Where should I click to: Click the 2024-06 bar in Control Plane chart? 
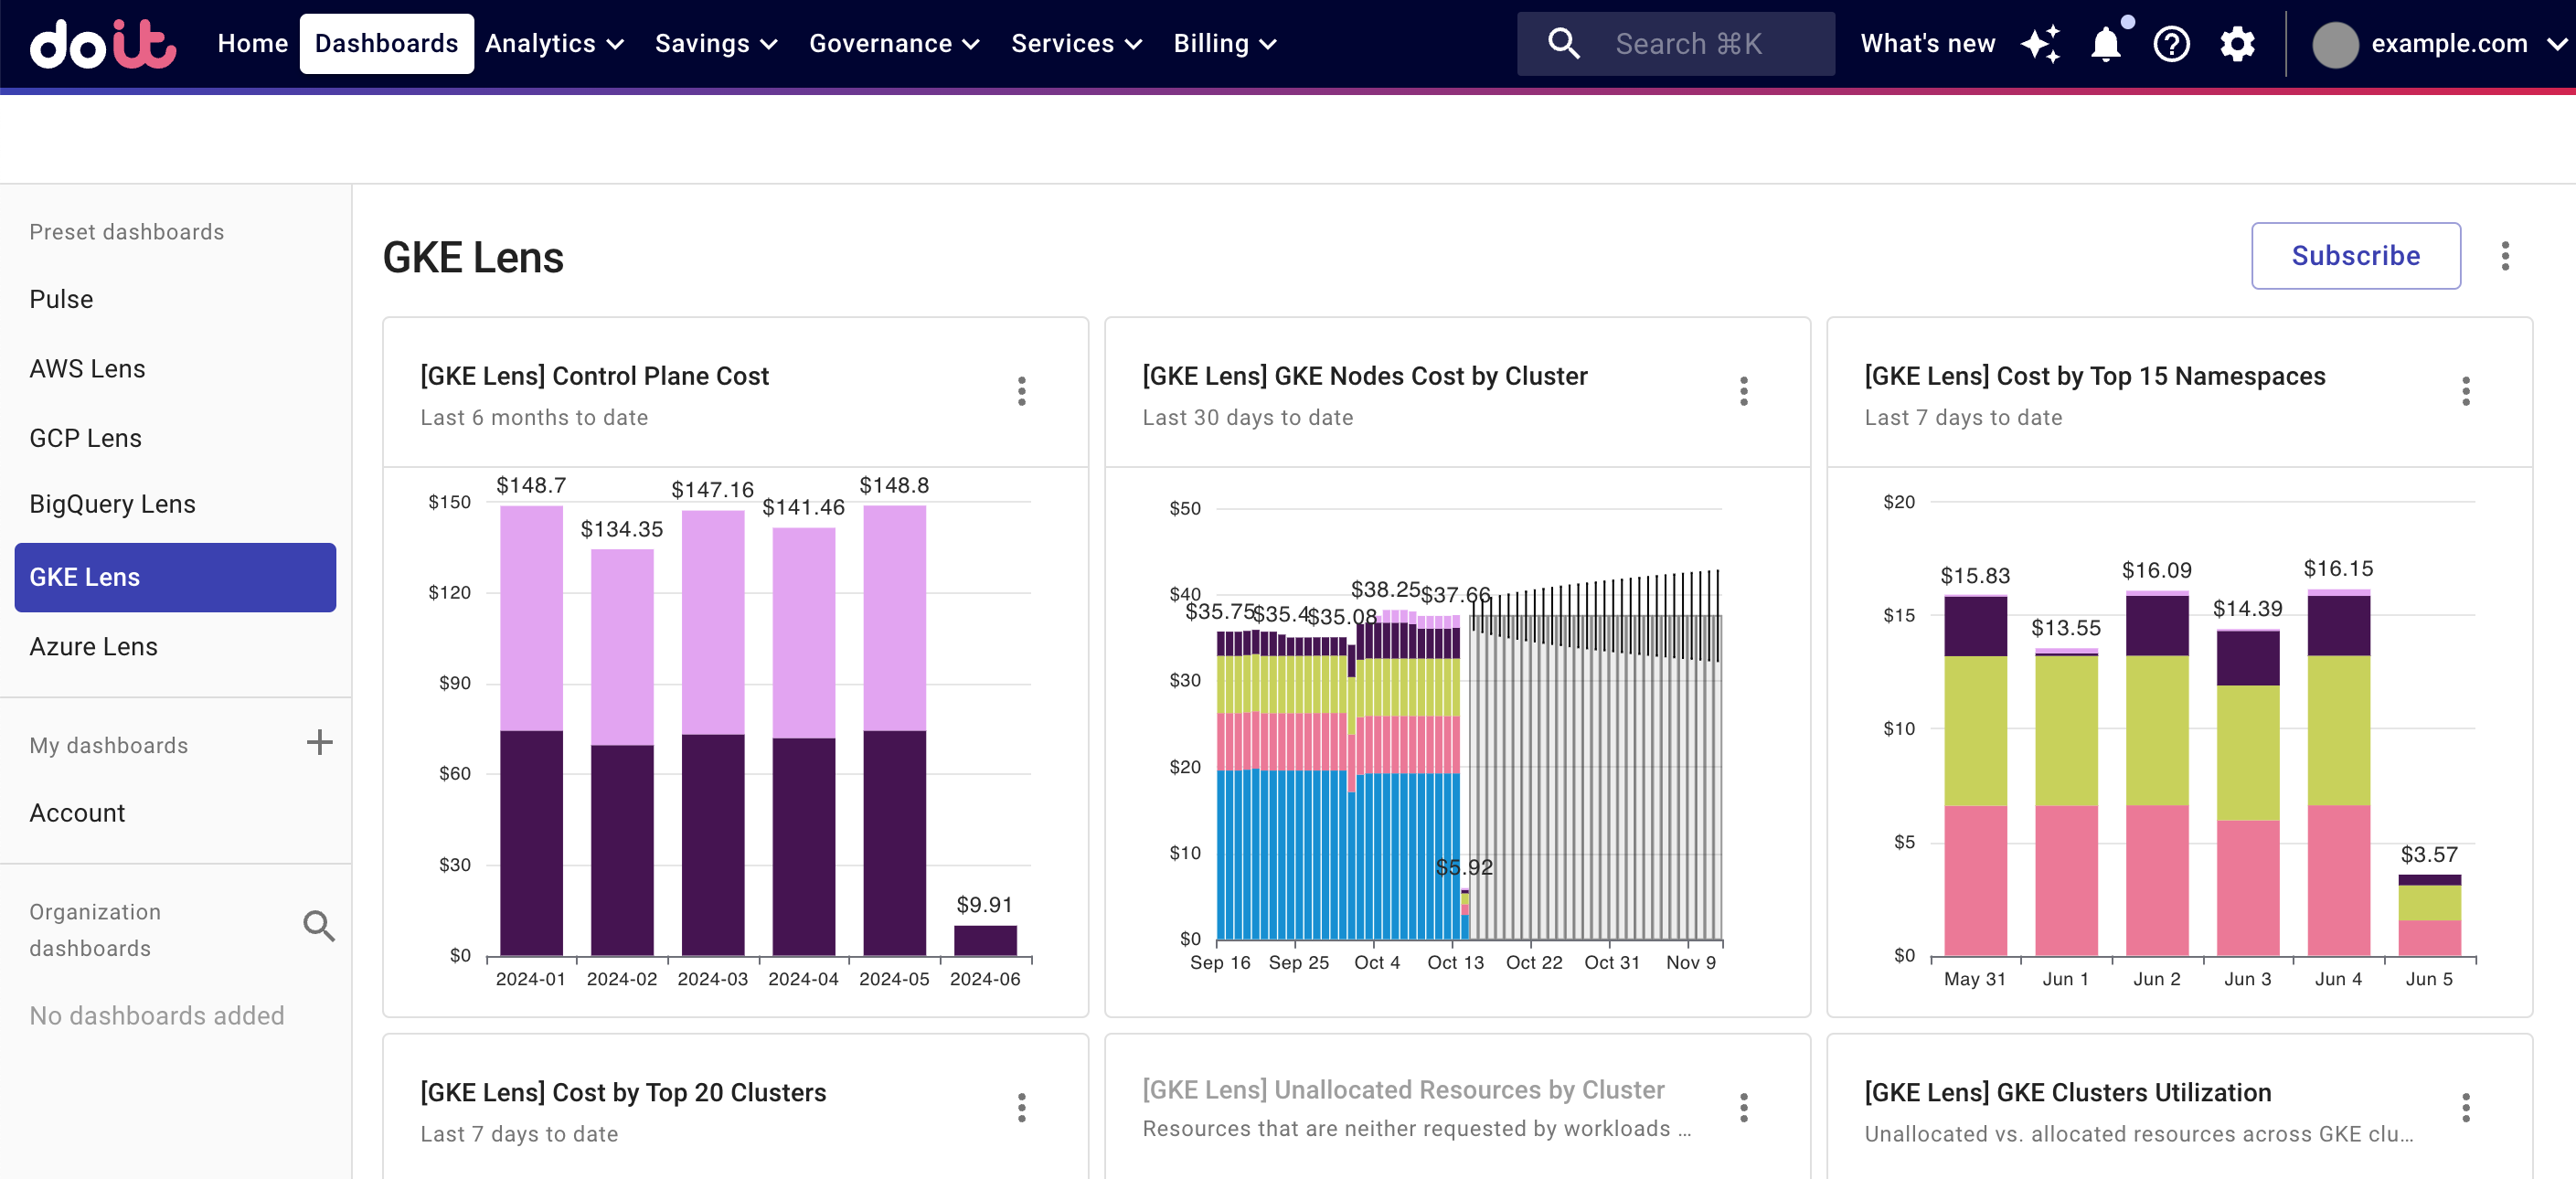coord(984,940)
